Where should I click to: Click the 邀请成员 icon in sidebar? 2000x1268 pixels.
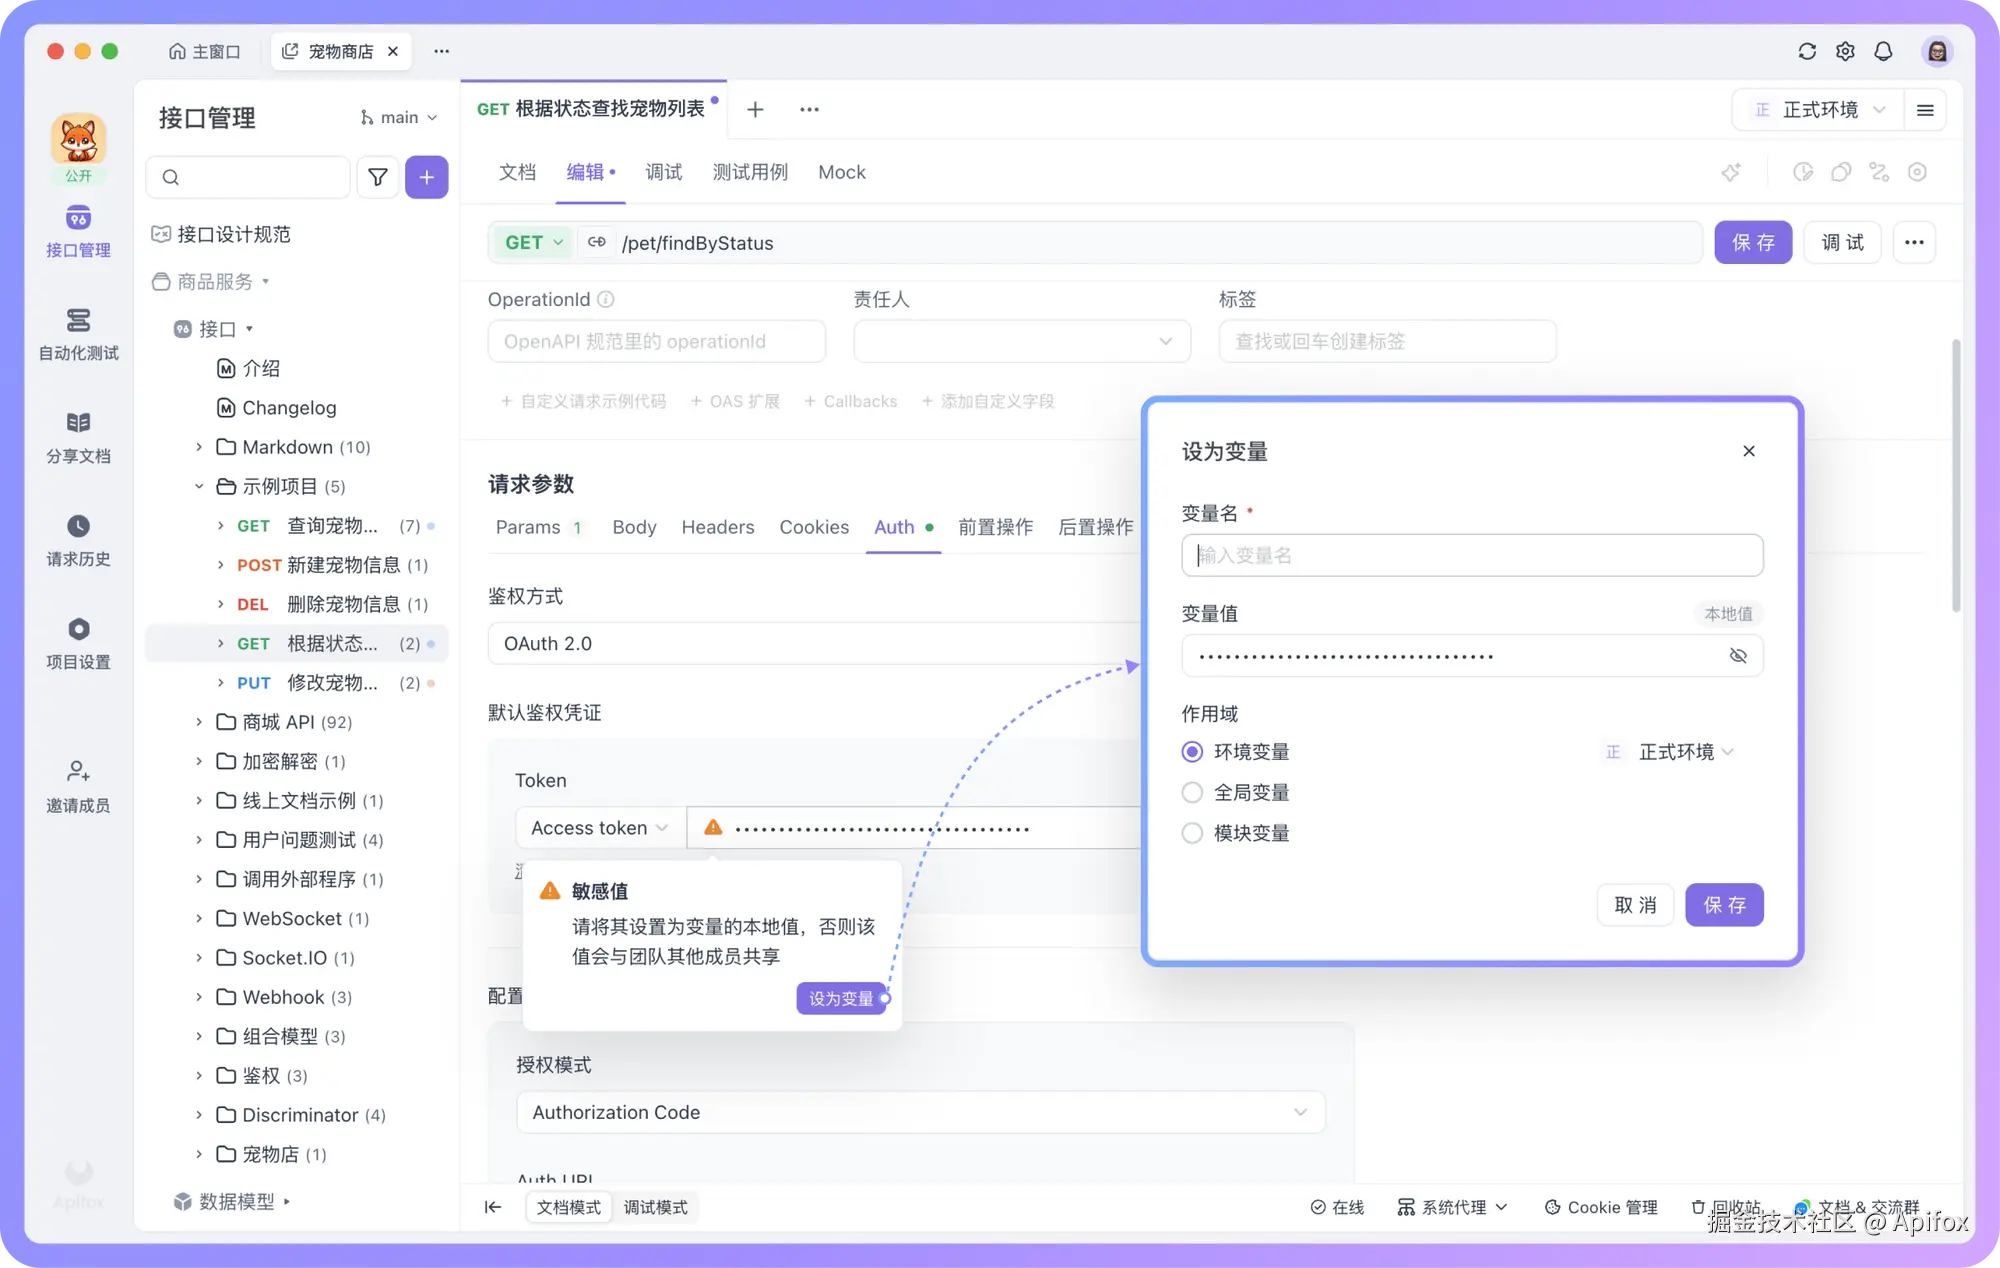(x=78, y=771)
